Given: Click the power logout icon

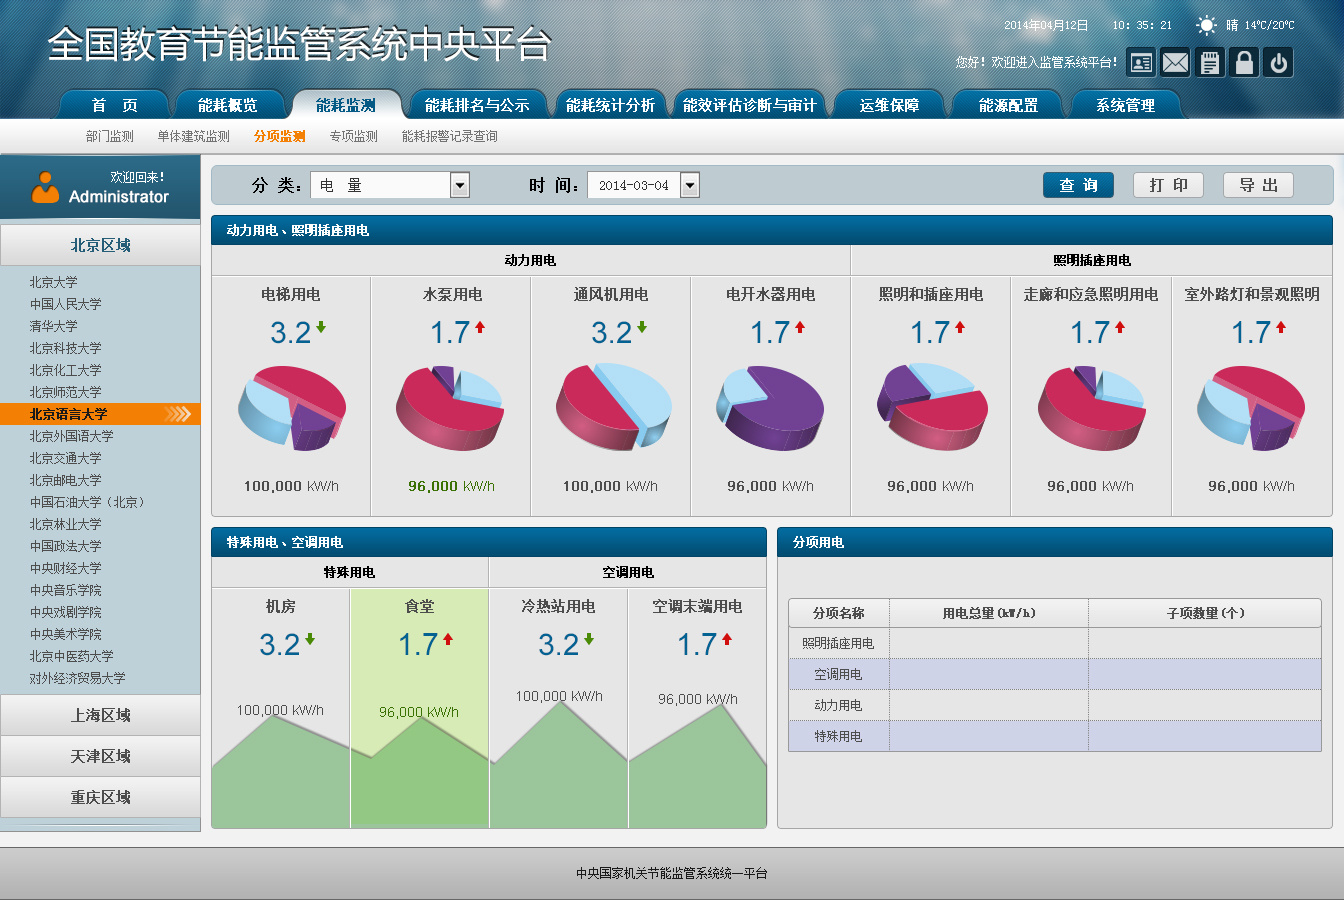Looking at the screenshot, I should pyautogui.click(x=1278, y=63).
